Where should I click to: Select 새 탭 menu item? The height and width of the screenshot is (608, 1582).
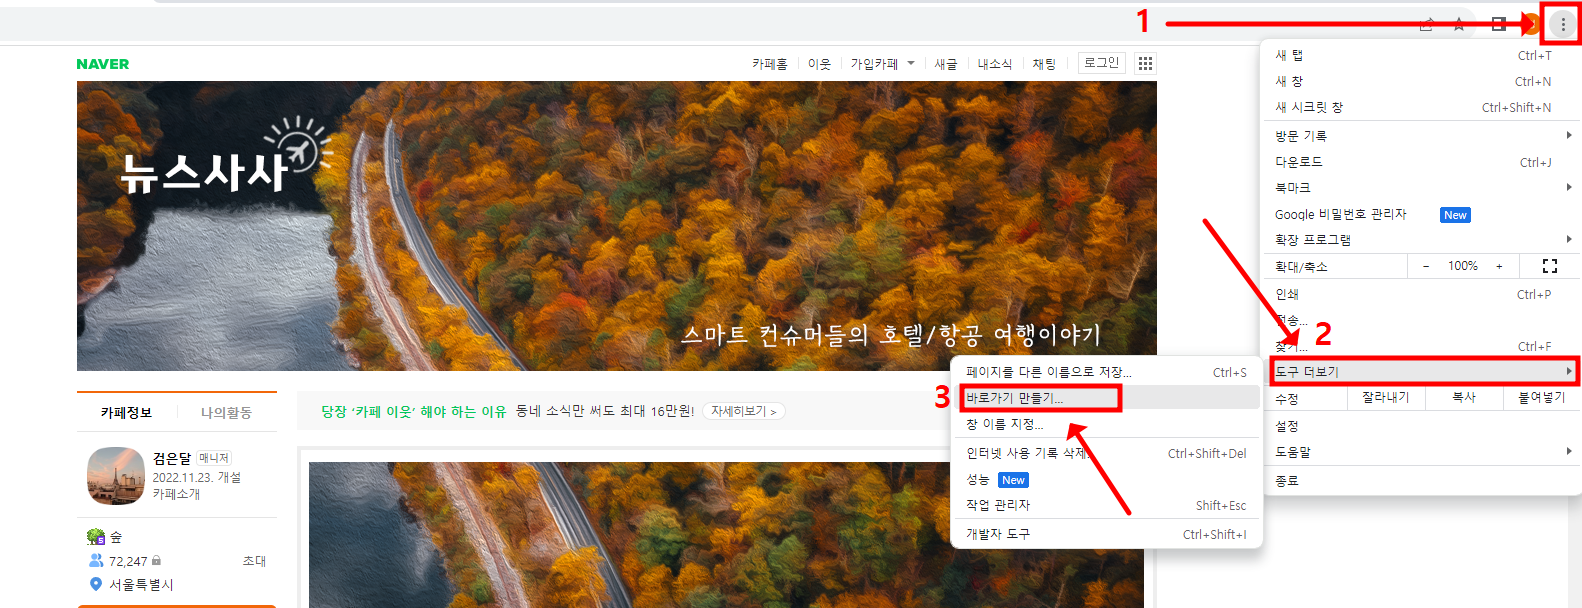(x=1420, y=55)
